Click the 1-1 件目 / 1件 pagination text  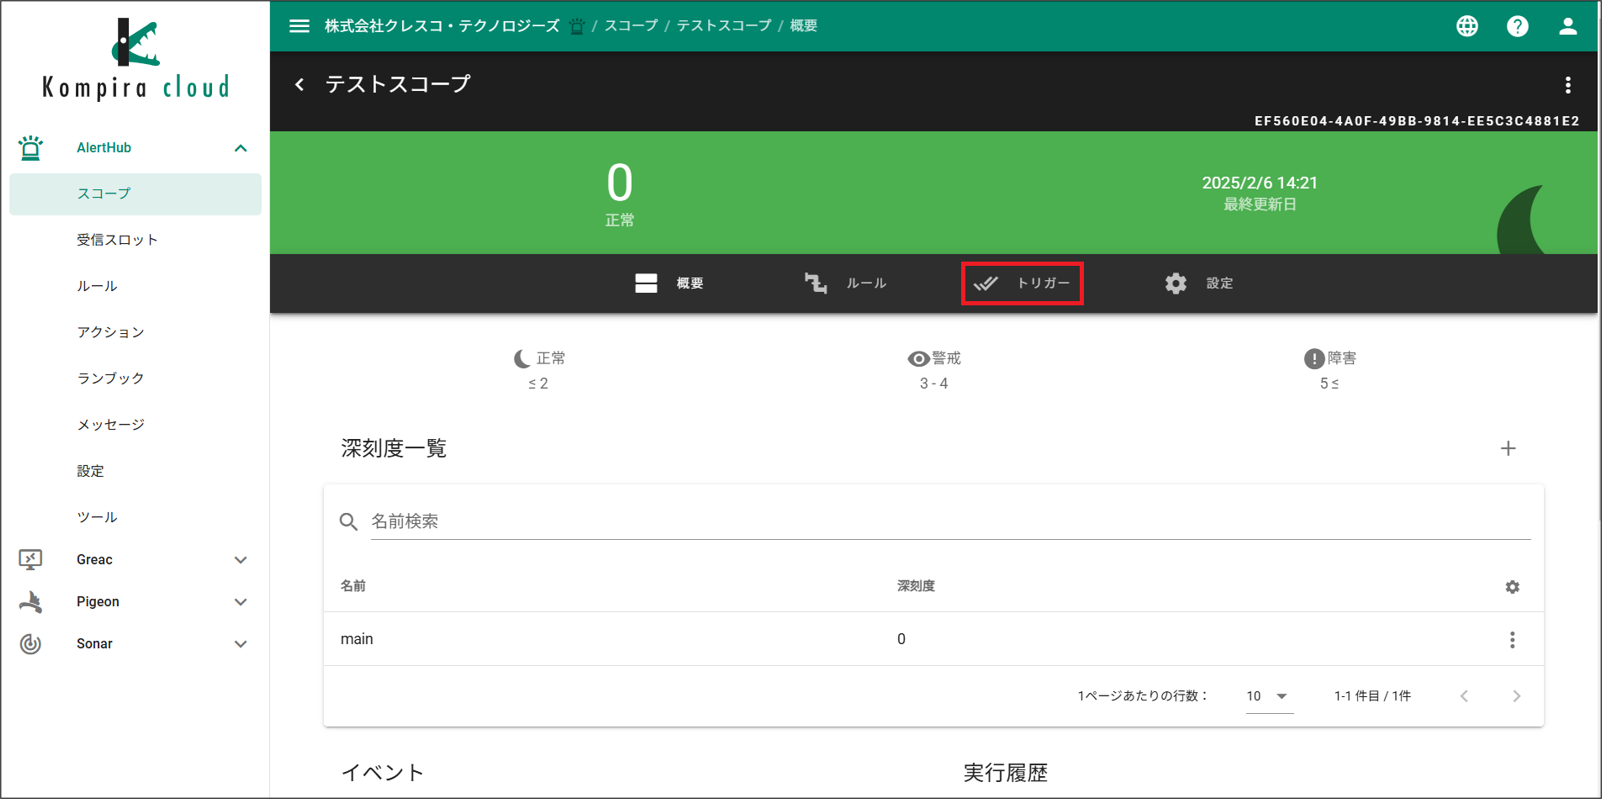[1372, 696]
